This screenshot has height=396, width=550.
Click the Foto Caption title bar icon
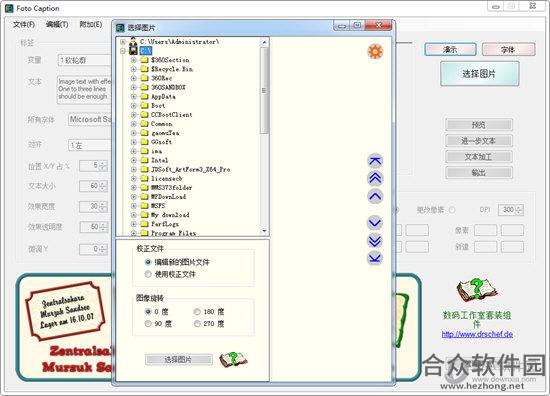click(9, 8)
